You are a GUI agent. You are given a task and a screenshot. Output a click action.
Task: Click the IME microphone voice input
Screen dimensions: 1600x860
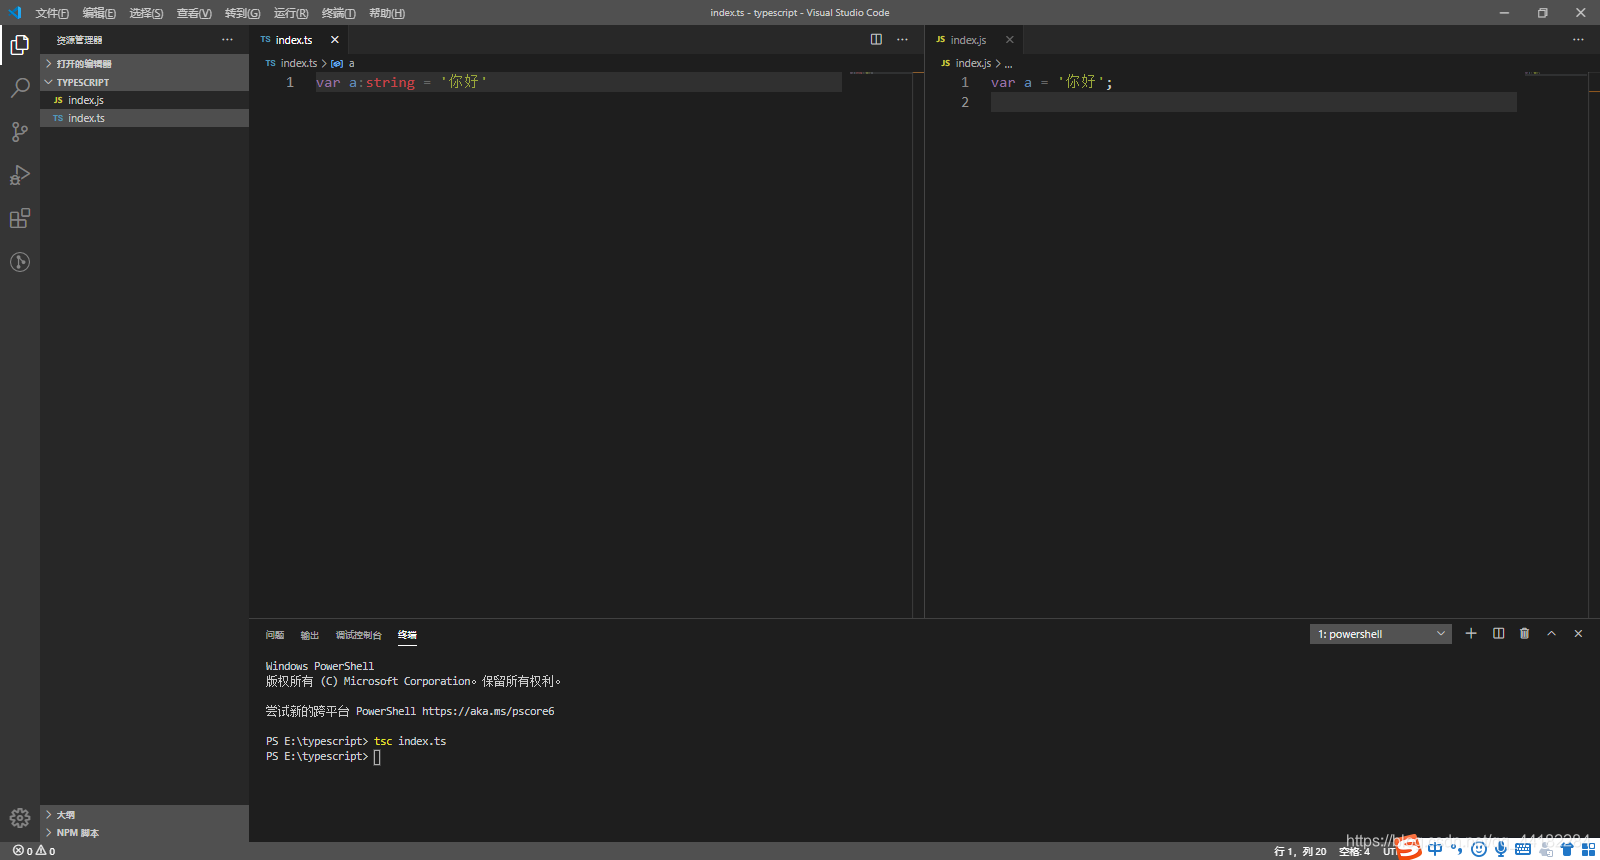[1500, 849]
